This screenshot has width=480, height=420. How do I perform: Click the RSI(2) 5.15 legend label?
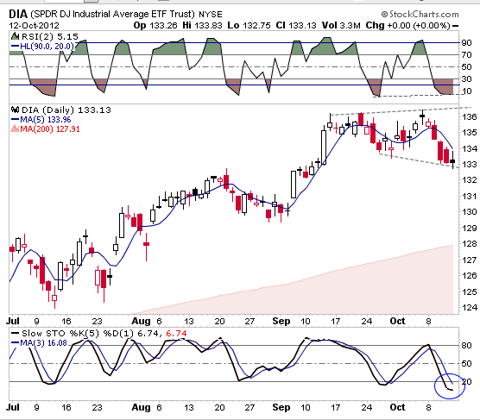click(50, 36)
